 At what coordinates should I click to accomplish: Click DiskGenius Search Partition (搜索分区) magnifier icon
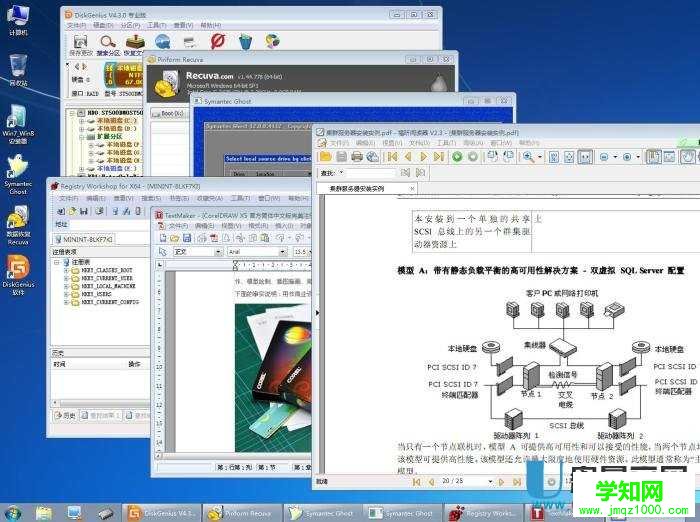(x=108, y=42)
